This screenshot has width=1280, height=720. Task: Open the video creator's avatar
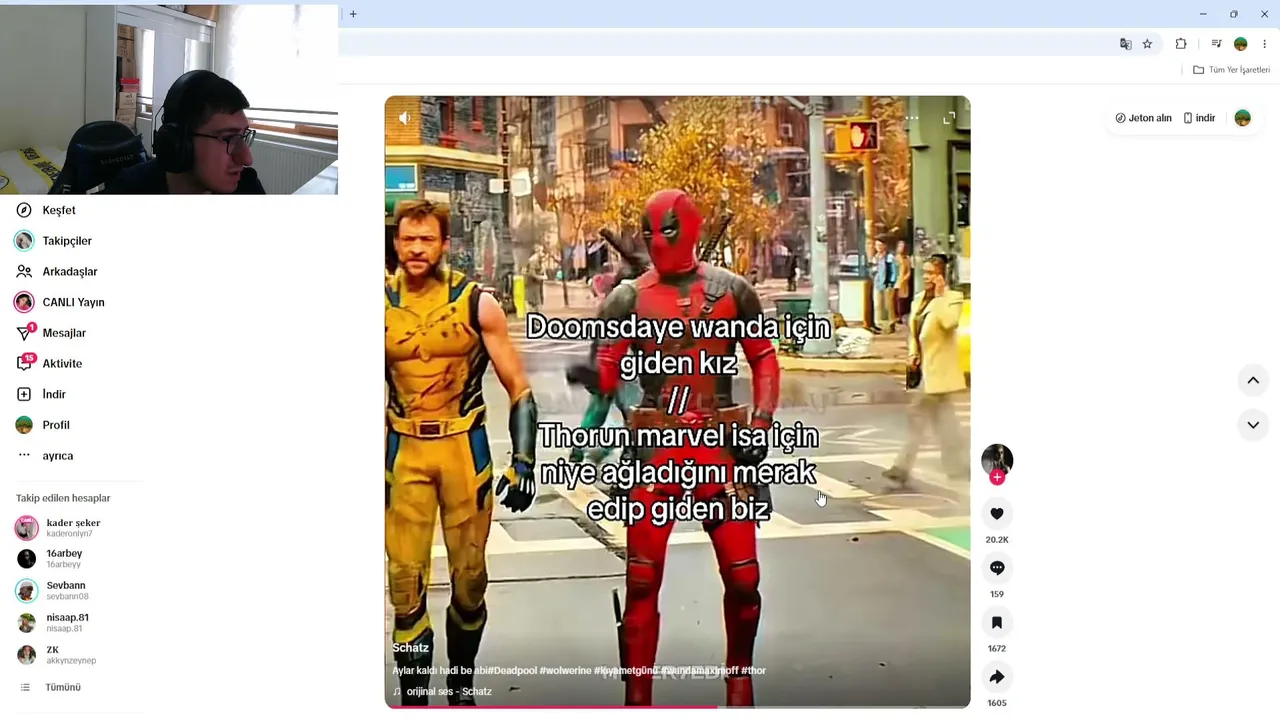[997, 460]
